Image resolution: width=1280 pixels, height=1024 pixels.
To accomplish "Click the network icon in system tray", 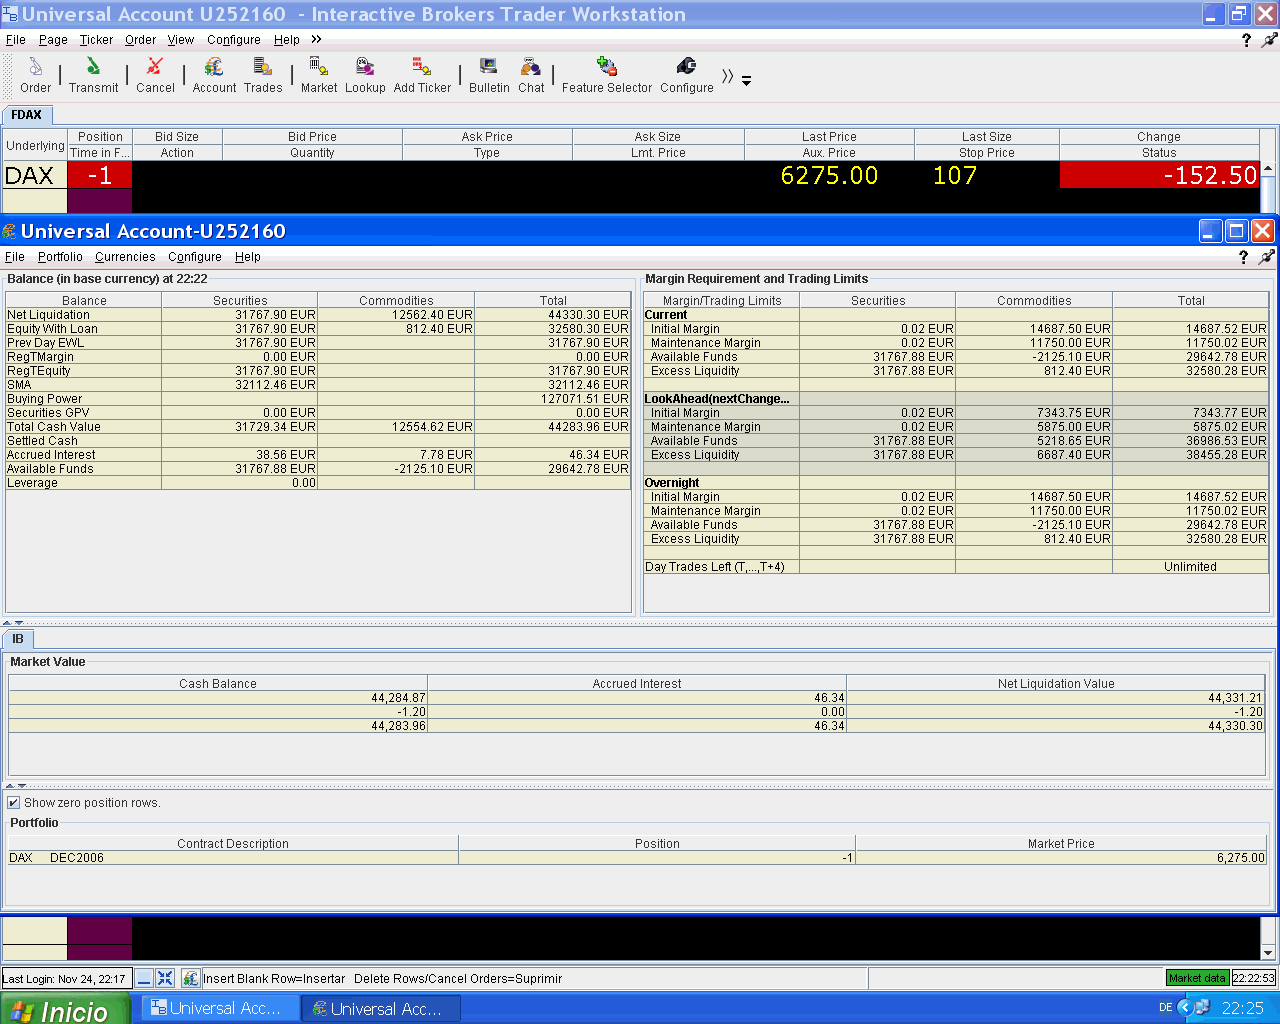I will [x=1202, y=1008].
